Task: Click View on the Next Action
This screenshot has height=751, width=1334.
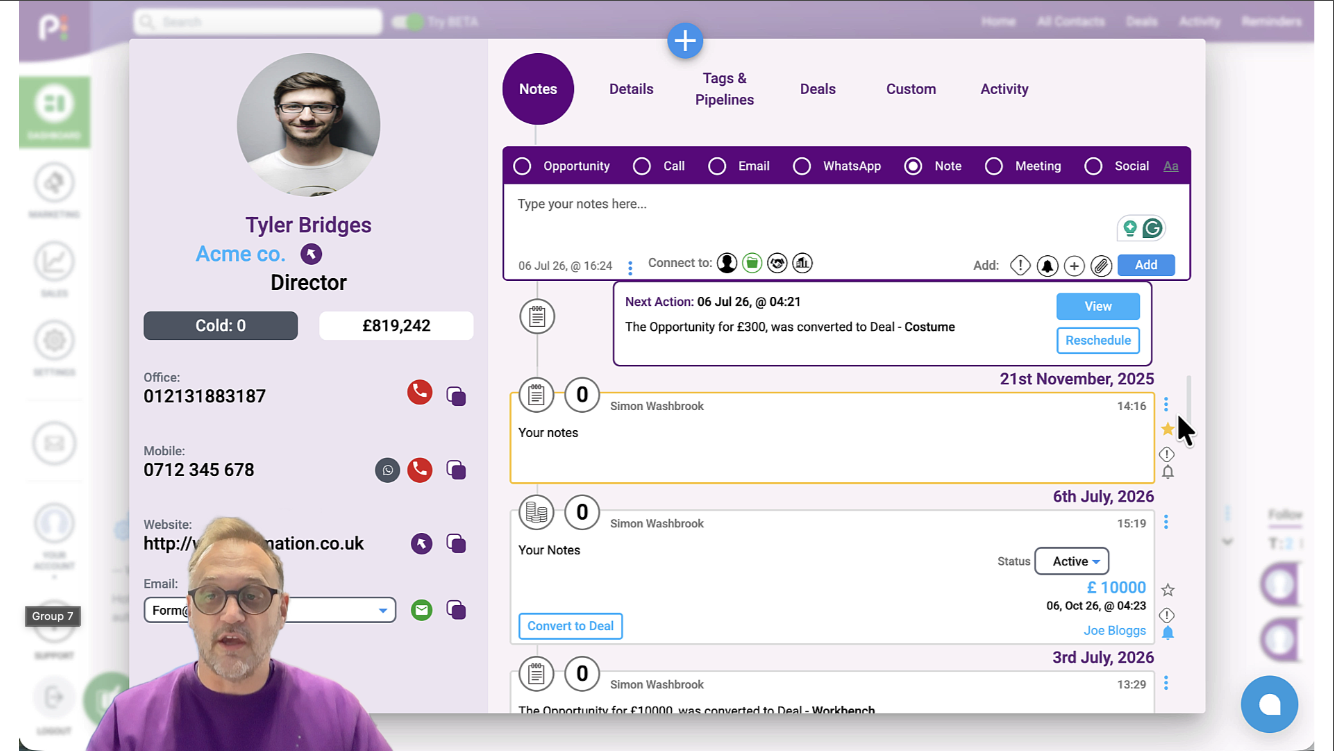Action: (x=1098, y=306)
